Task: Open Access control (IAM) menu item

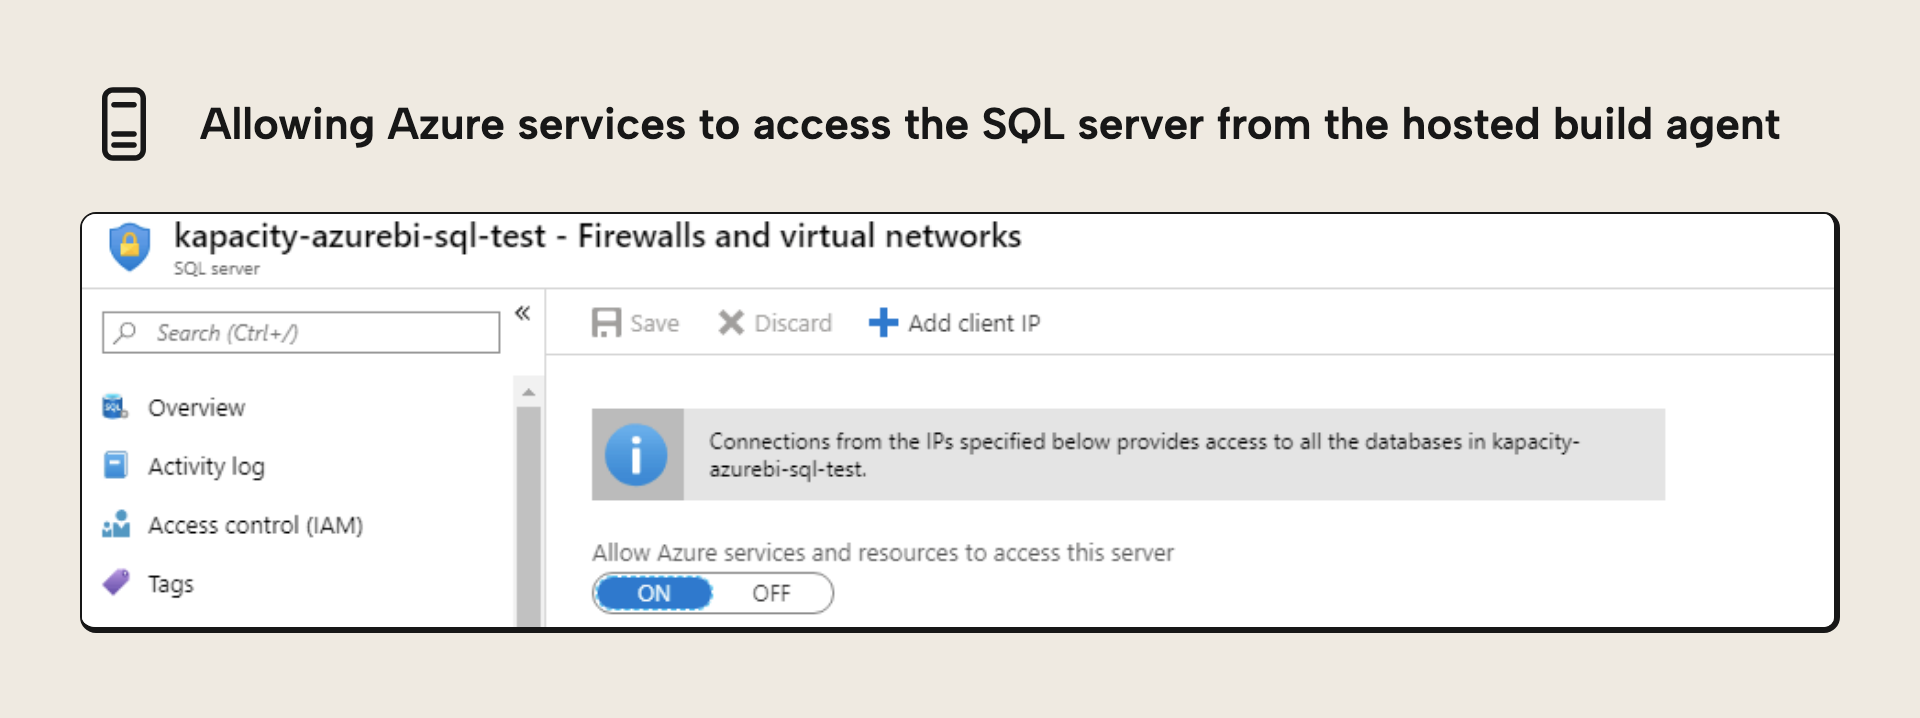Action: [255, 525]
